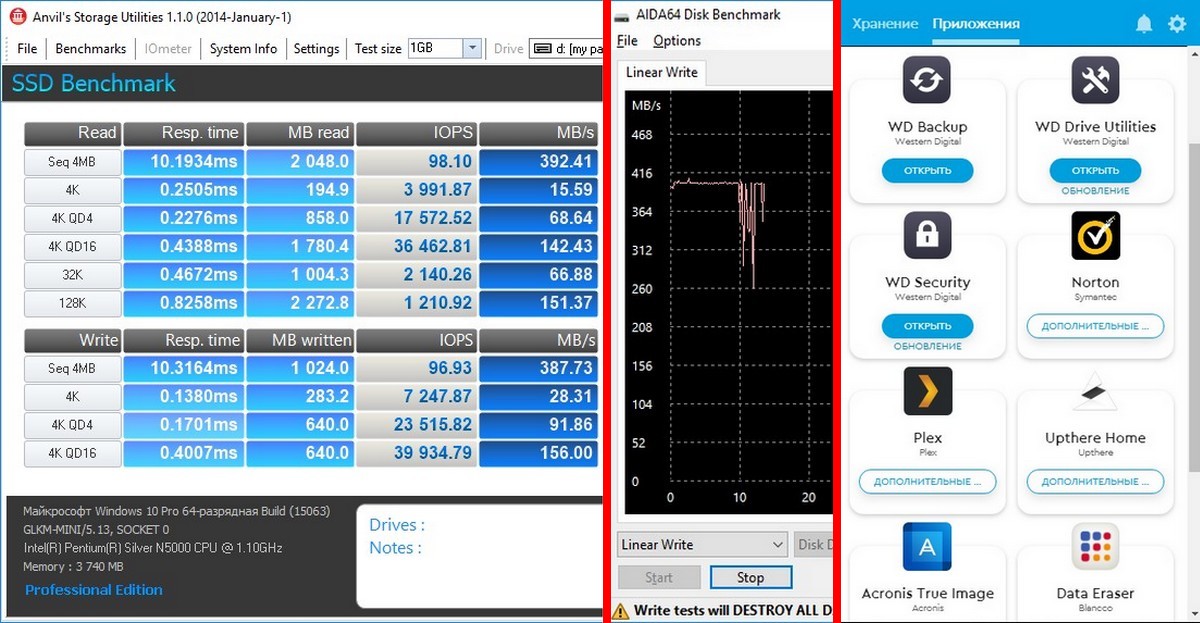The width and height of the screenshot is (1200, 623).
Task: Click ОБНОВЛЕНИЕ link under WD Security
Action: point(927,346)
